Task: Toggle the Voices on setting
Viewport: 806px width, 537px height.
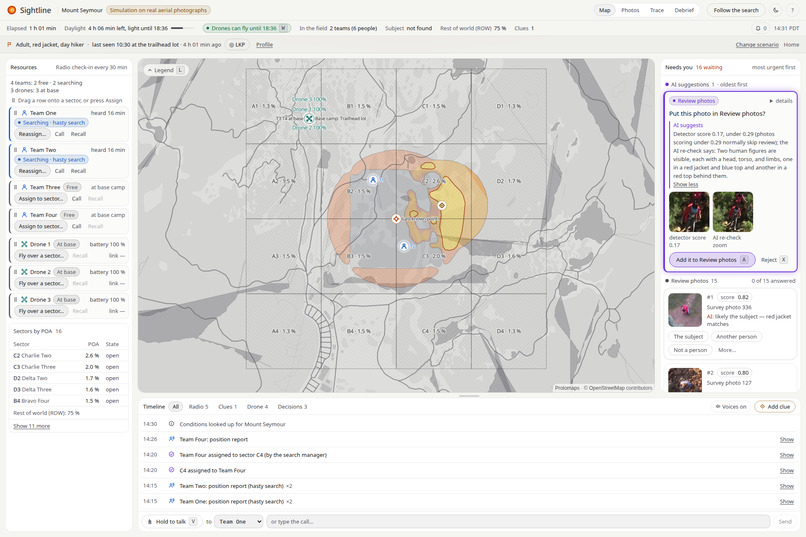Action: [731, 406]
